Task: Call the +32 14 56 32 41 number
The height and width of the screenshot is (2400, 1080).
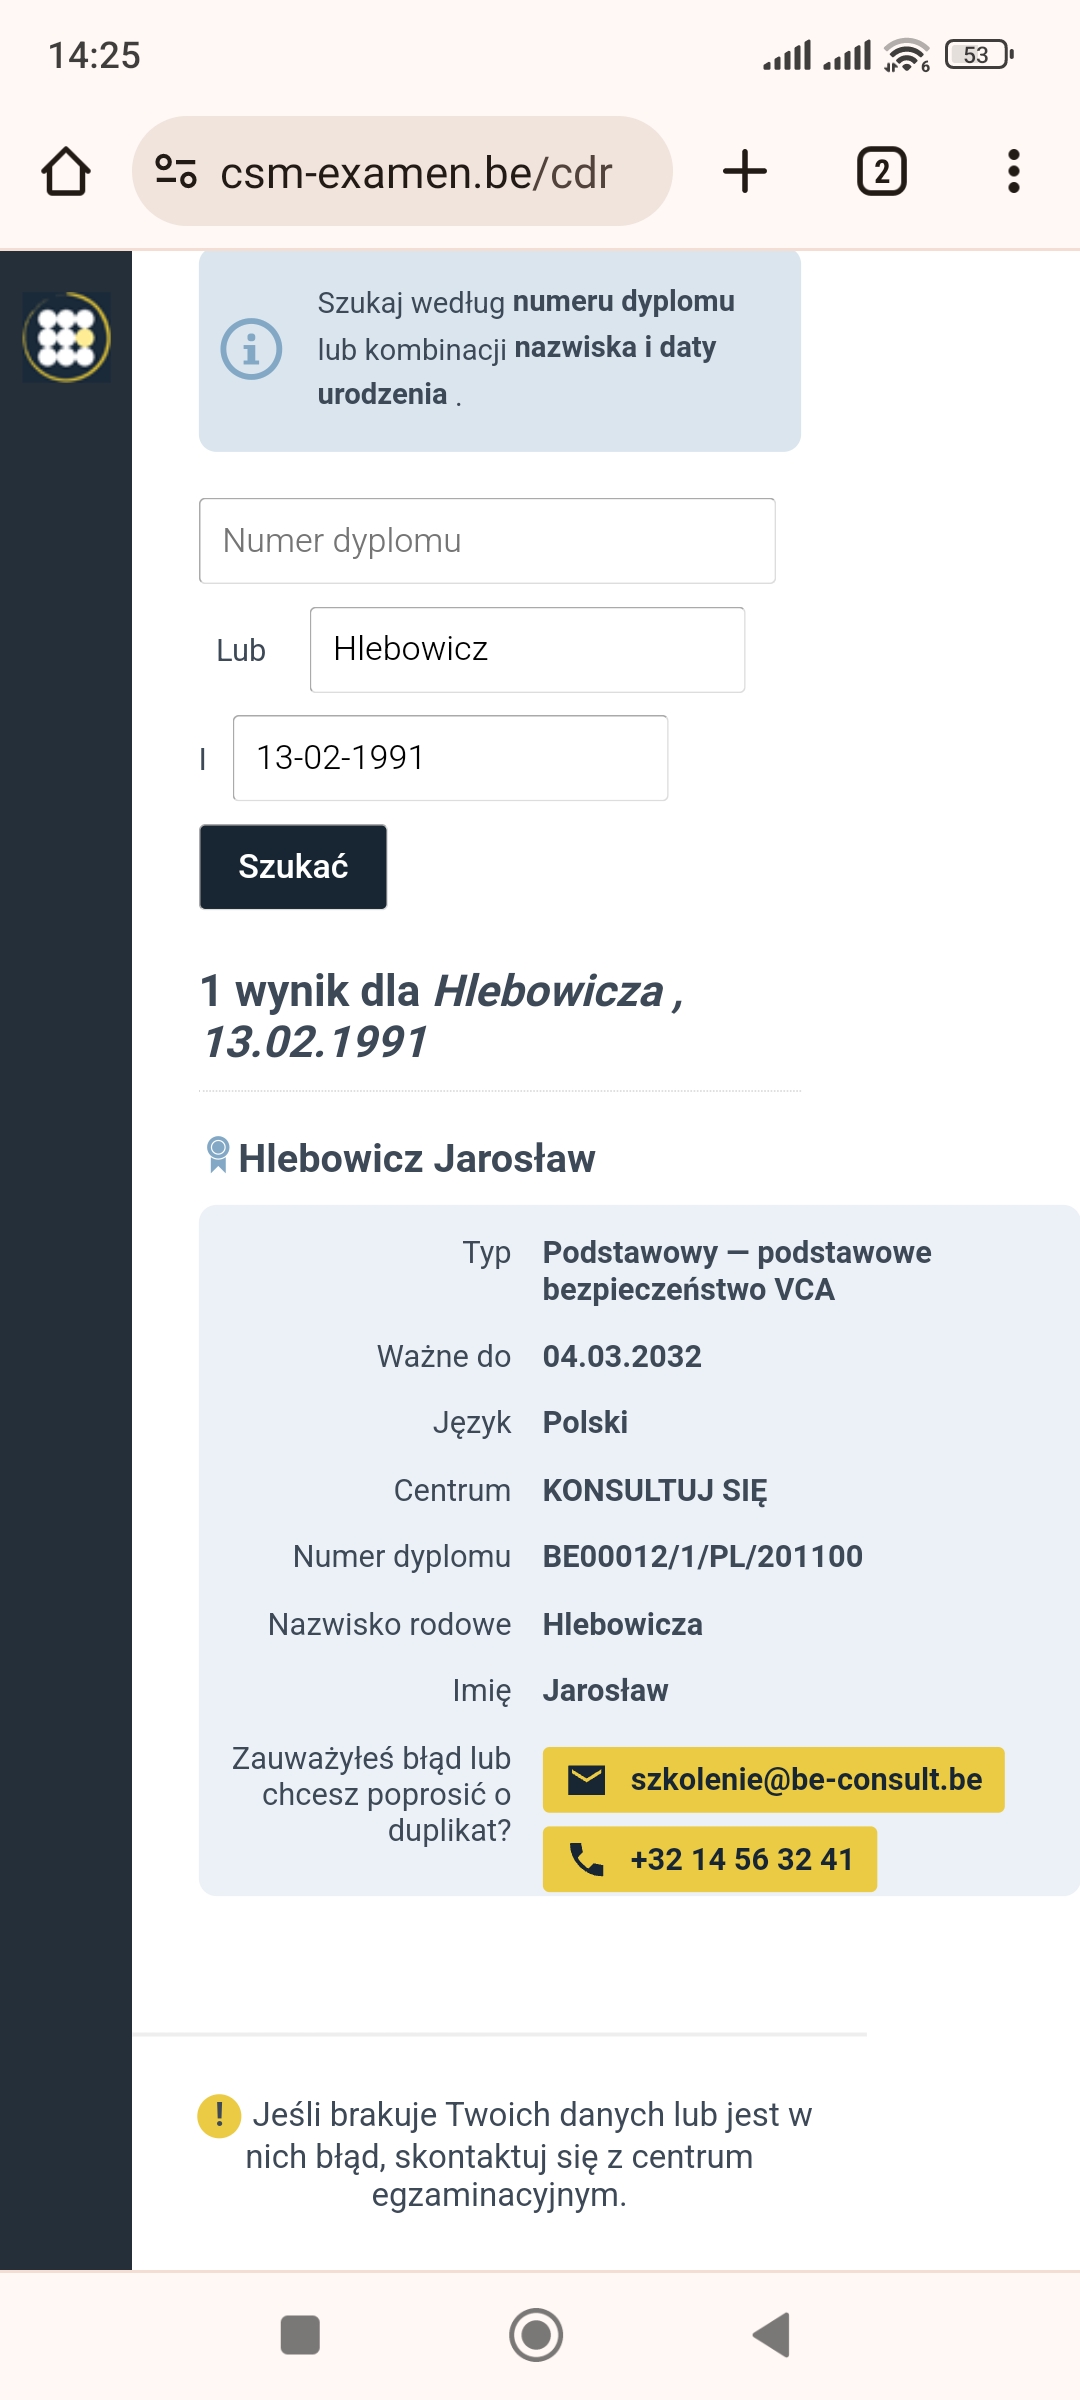Action: [x=709, y=1859]
